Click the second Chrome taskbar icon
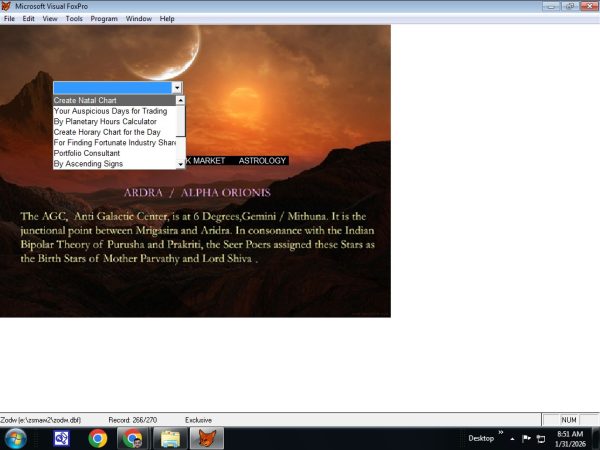Screen dimensions: 600x450 tap(132, 438)
